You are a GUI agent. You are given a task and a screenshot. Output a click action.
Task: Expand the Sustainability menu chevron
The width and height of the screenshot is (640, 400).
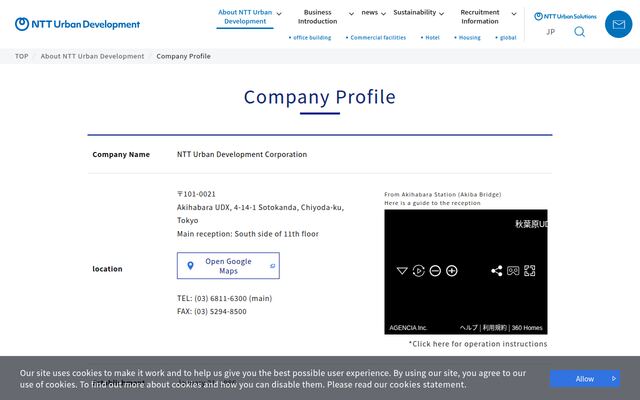pyautogui.click(x=441, y=14)
